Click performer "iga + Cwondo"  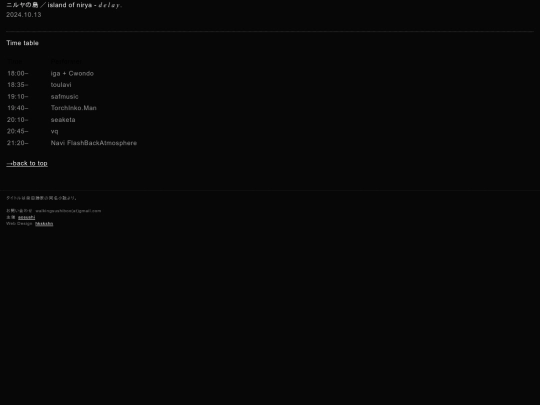(72, 73)
